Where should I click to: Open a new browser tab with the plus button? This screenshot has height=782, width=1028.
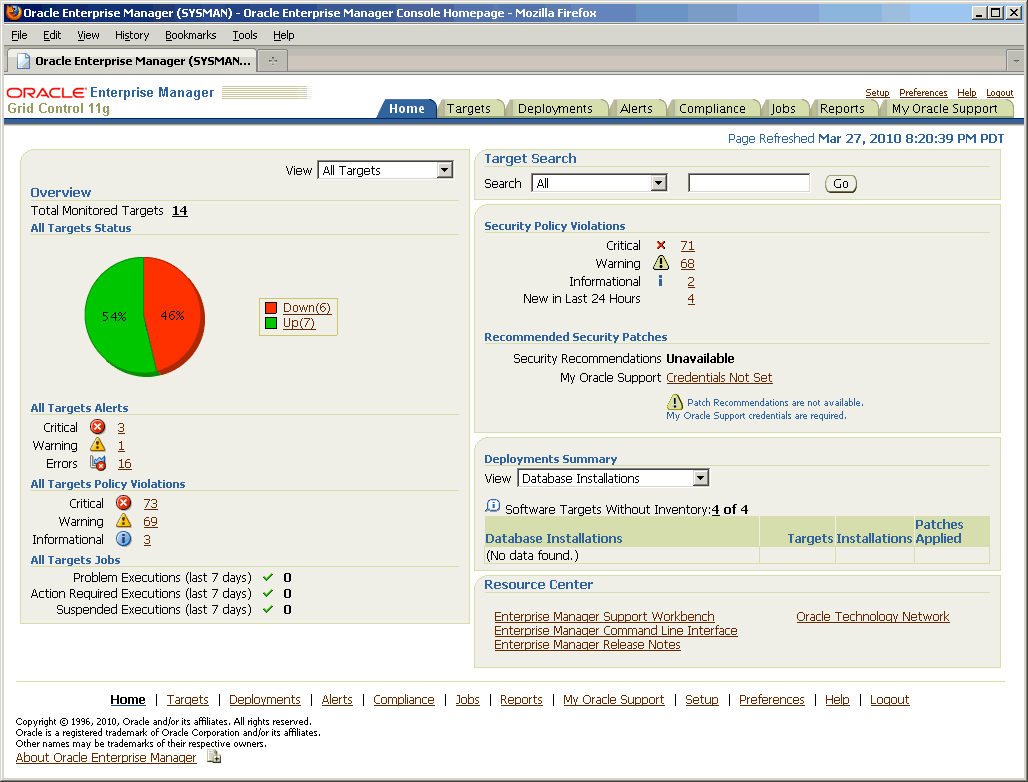(273, 60)
